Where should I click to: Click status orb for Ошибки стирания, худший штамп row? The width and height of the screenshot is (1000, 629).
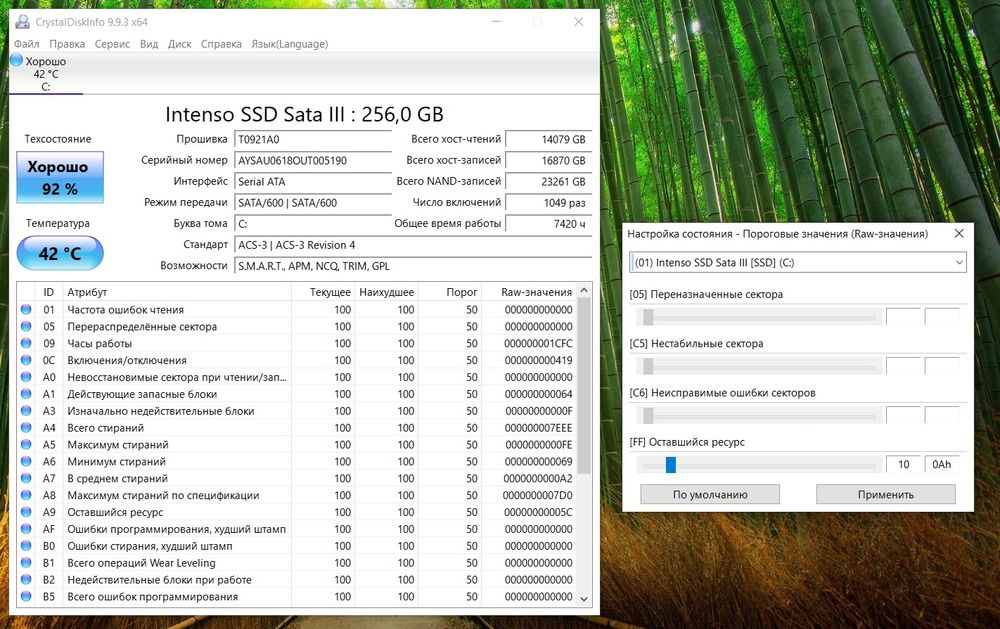point(26,545)
